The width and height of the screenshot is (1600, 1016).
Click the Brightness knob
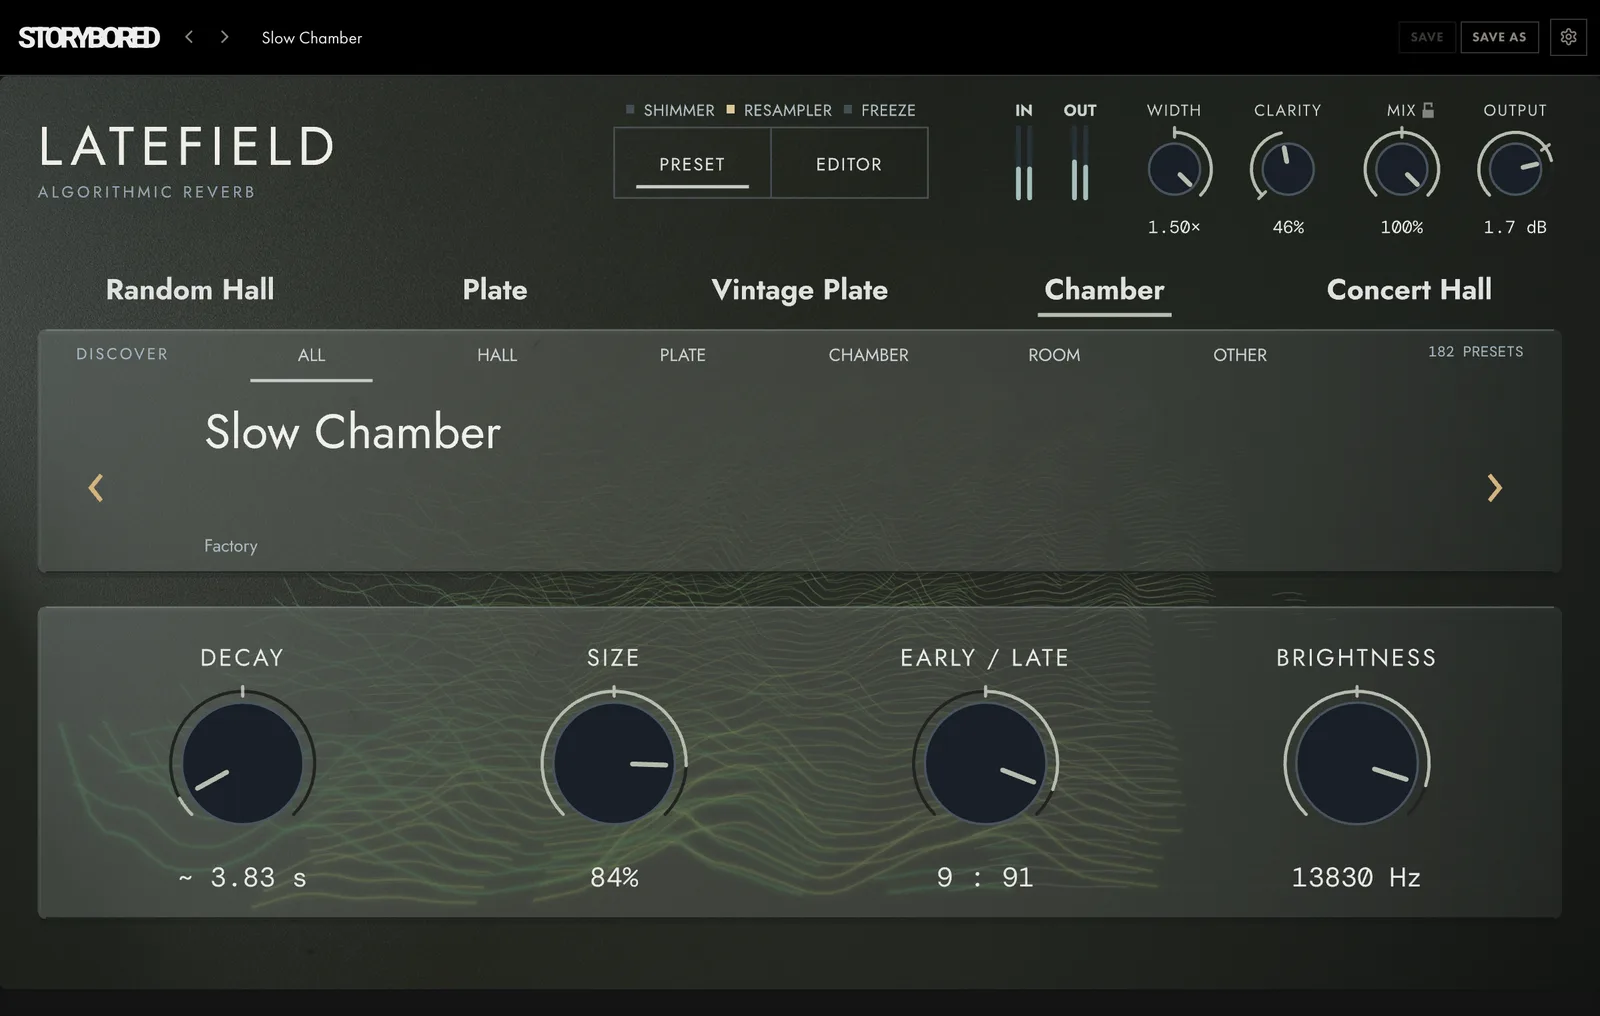1357,763
